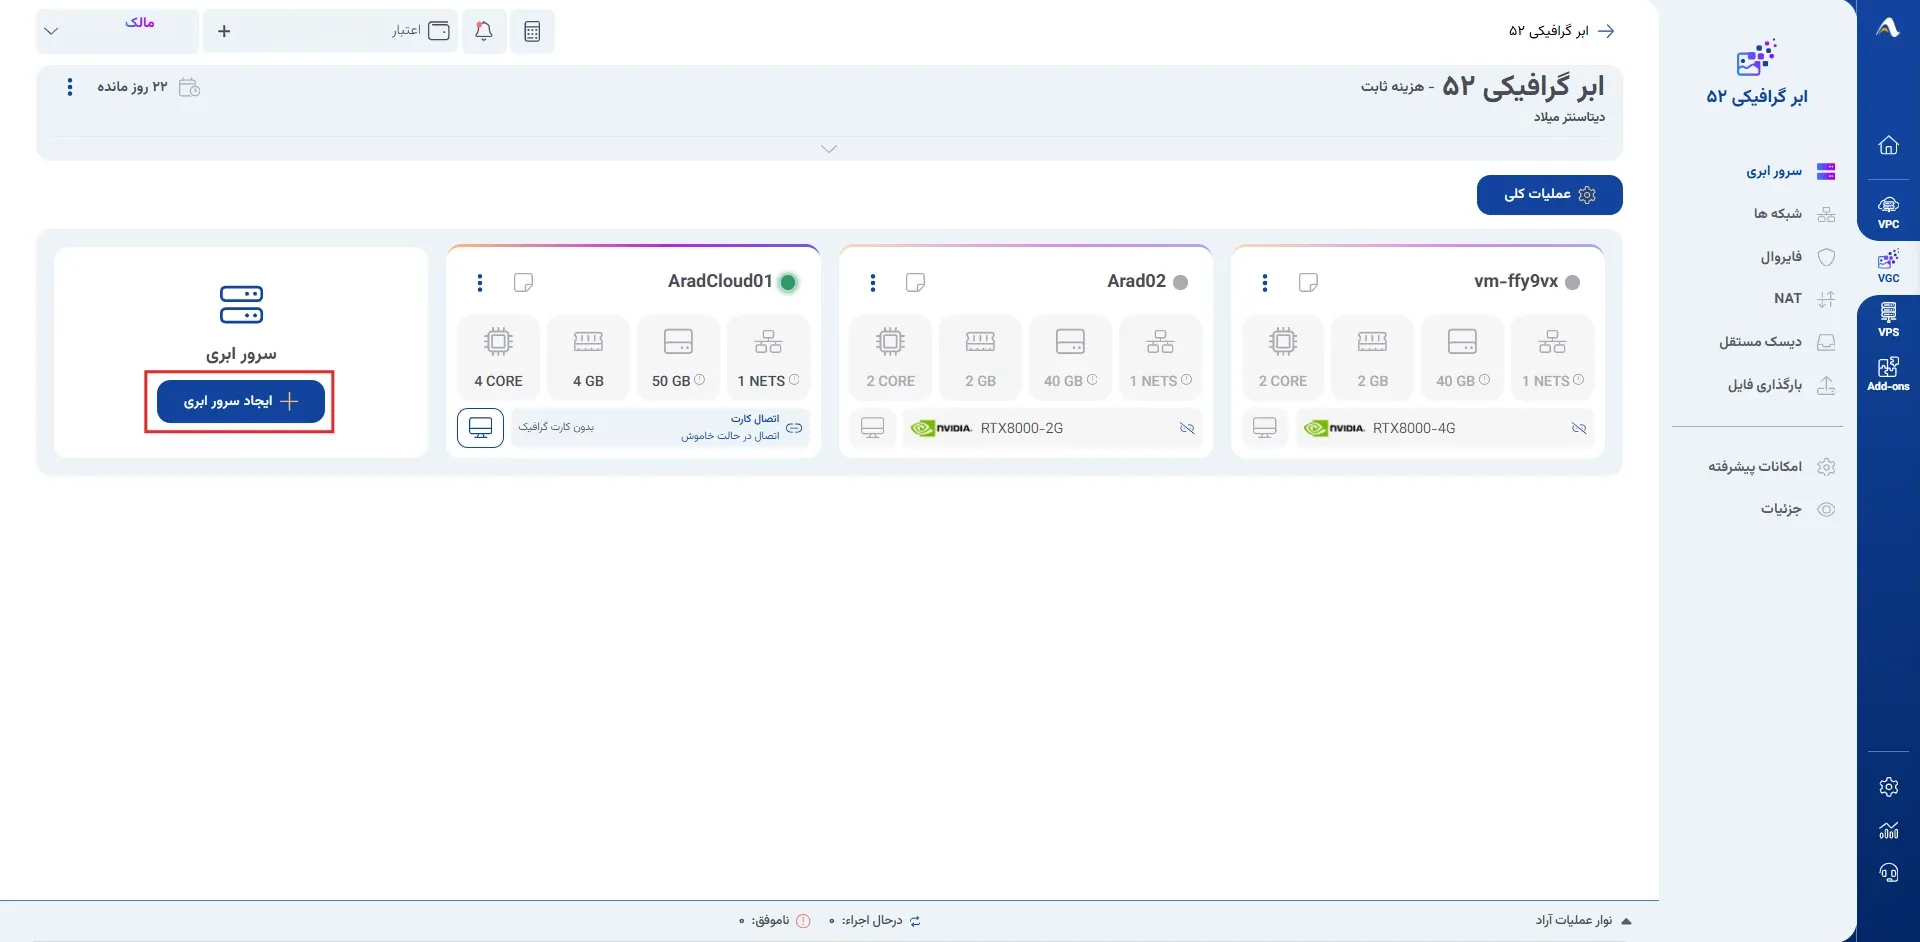The width and height of the screenshot is (1920, 942).
Task: Click the unlink icon next to RTX8000-4G
Action: (x=1579, y=428)
